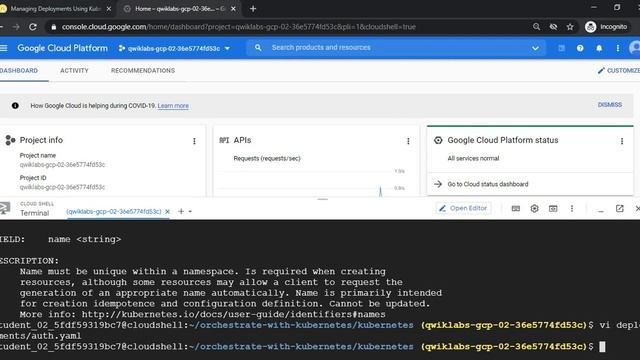640x360 pixels.
Task: Click the address bar zoom magnifier icon
Action: tap(536, 27)
